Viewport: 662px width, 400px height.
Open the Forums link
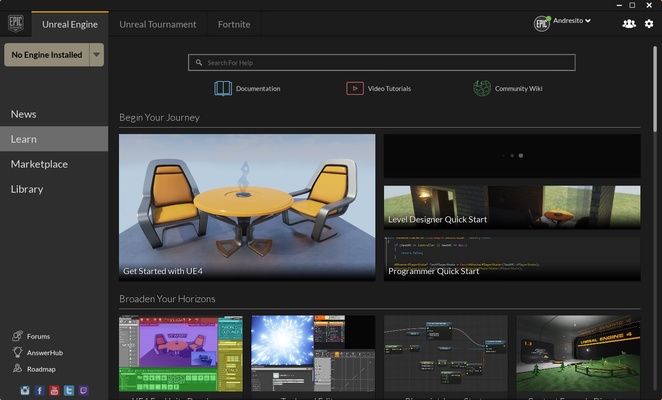[x=38, y=336]
